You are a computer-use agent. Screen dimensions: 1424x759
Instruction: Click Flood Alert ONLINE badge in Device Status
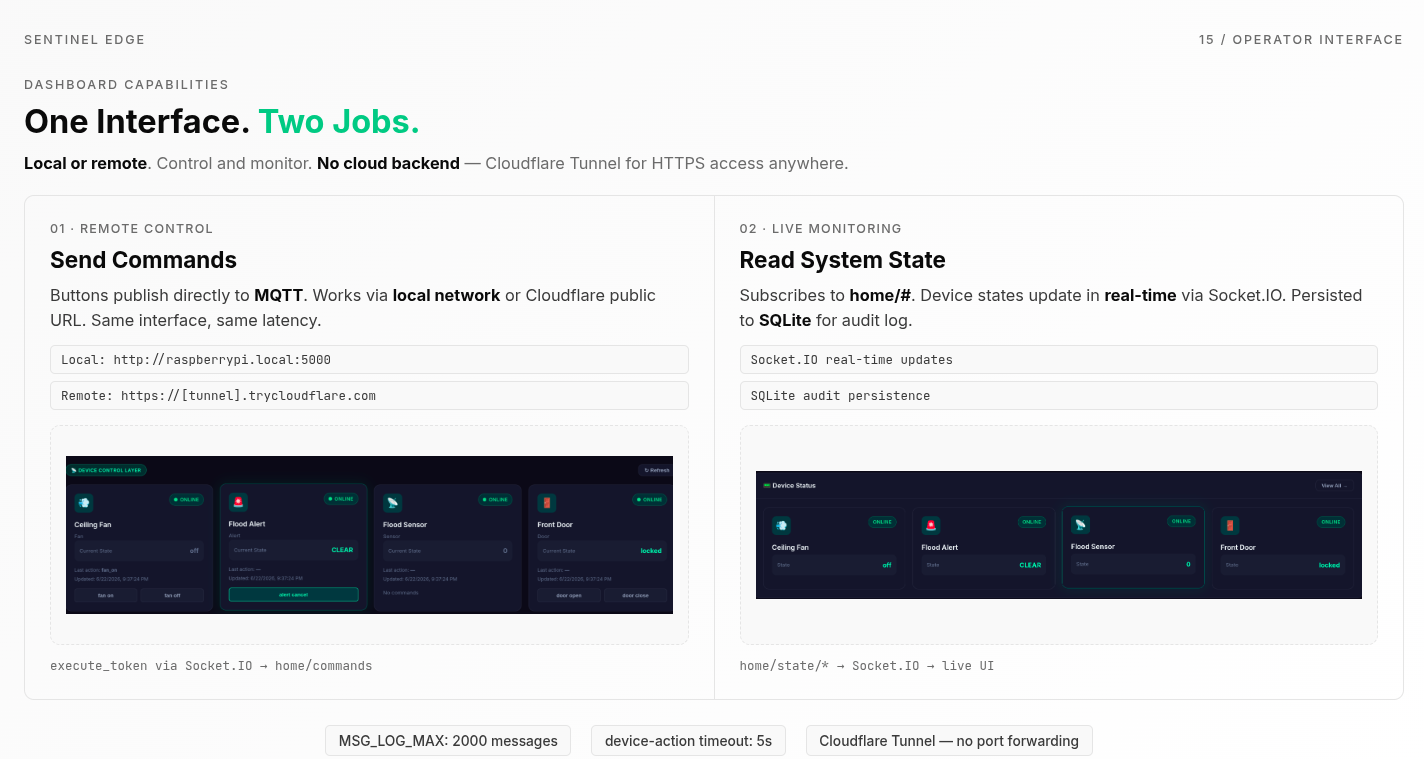pos(1032,522)
